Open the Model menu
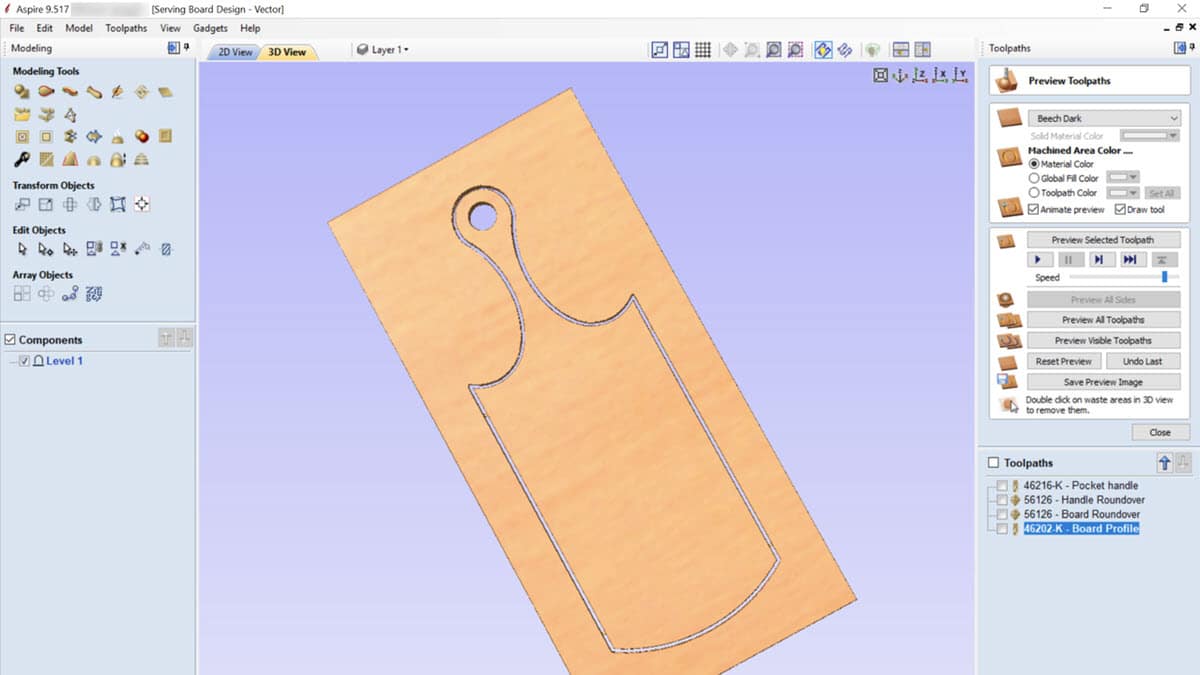The width and height of the screenshot is (1200, 675). [79, 28]
